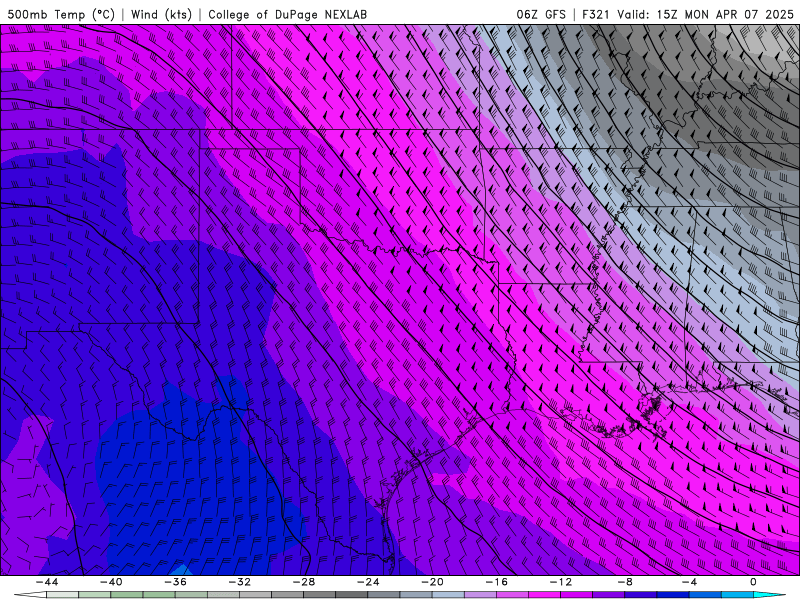The image size is (800, 600).
Task: Select the "College of DuPage NEXLAB" credit text
Action: 287,14
